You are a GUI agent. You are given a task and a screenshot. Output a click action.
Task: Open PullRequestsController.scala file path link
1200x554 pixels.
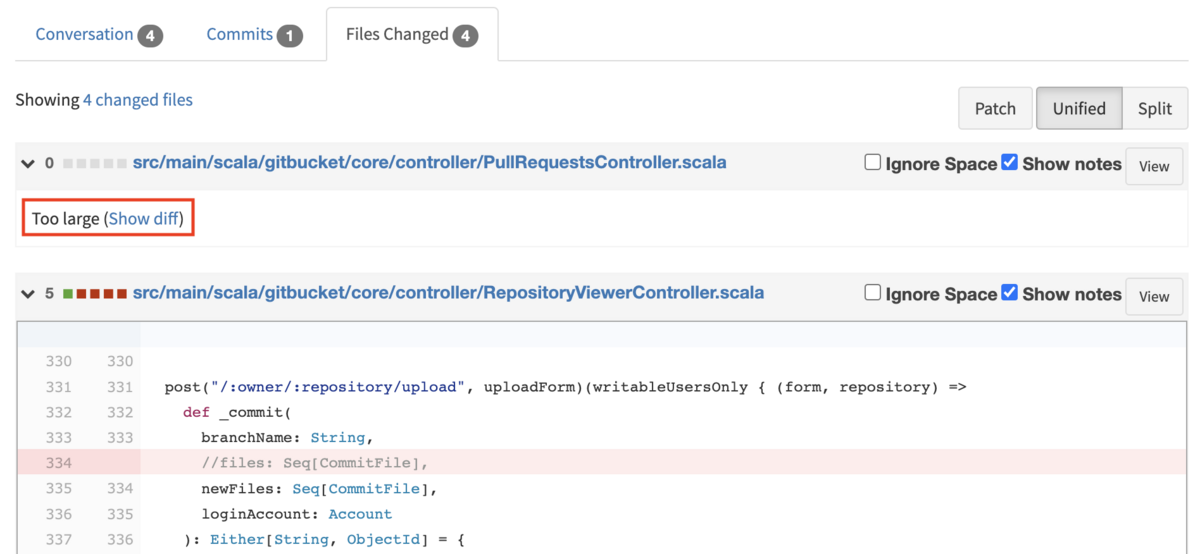point(429,163)
